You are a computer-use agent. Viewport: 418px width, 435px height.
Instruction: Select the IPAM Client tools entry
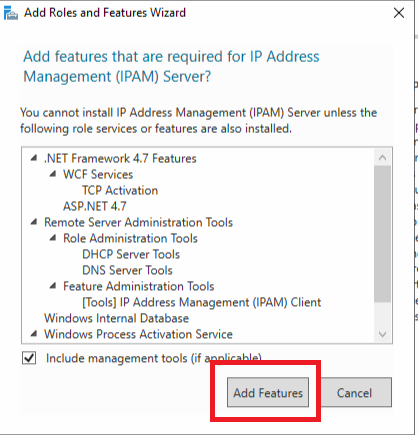(x=202, y=302)
